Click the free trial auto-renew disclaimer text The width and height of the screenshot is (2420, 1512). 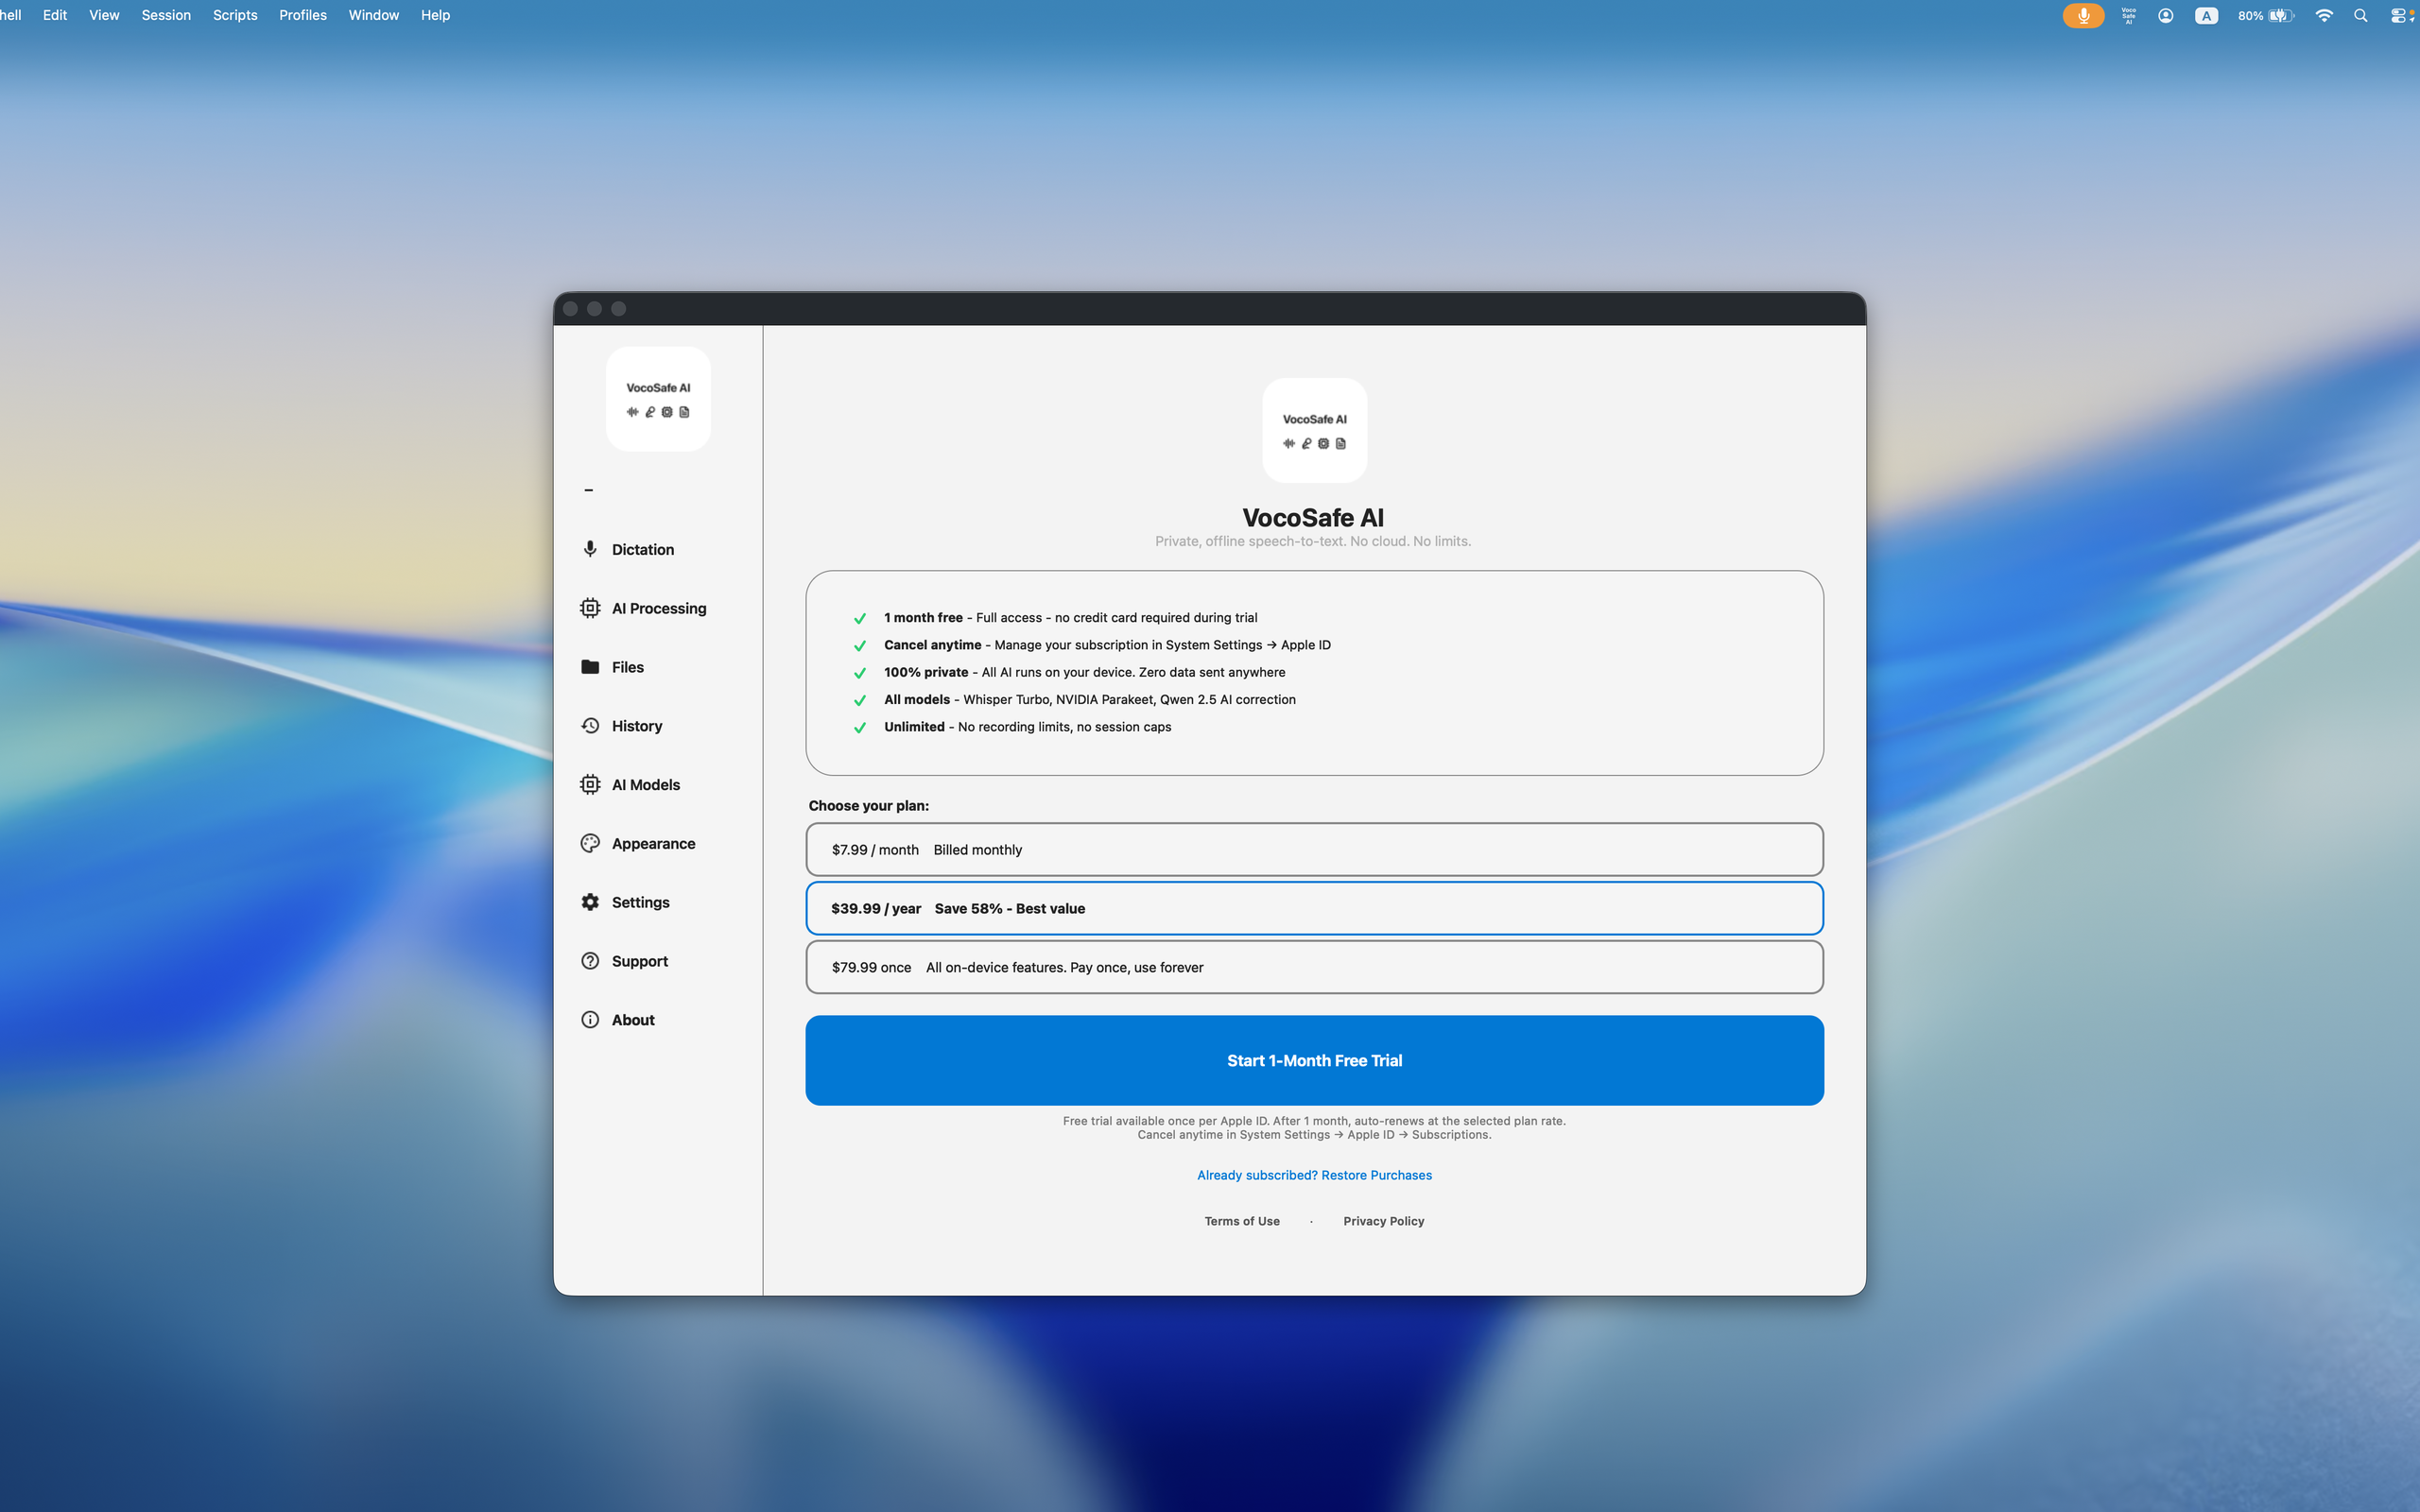[1314, 1128]
